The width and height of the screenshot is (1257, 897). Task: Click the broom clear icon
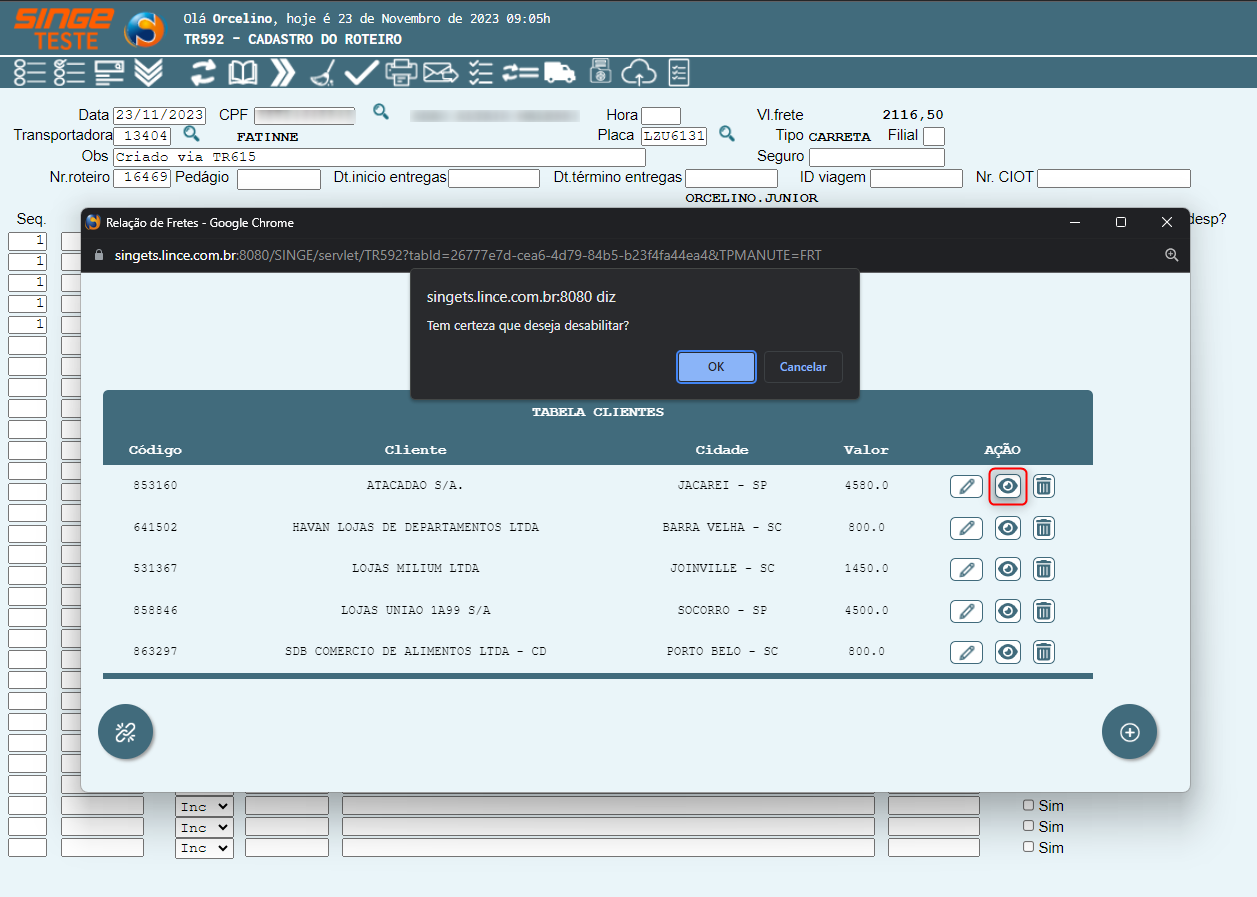coord(322,73)
